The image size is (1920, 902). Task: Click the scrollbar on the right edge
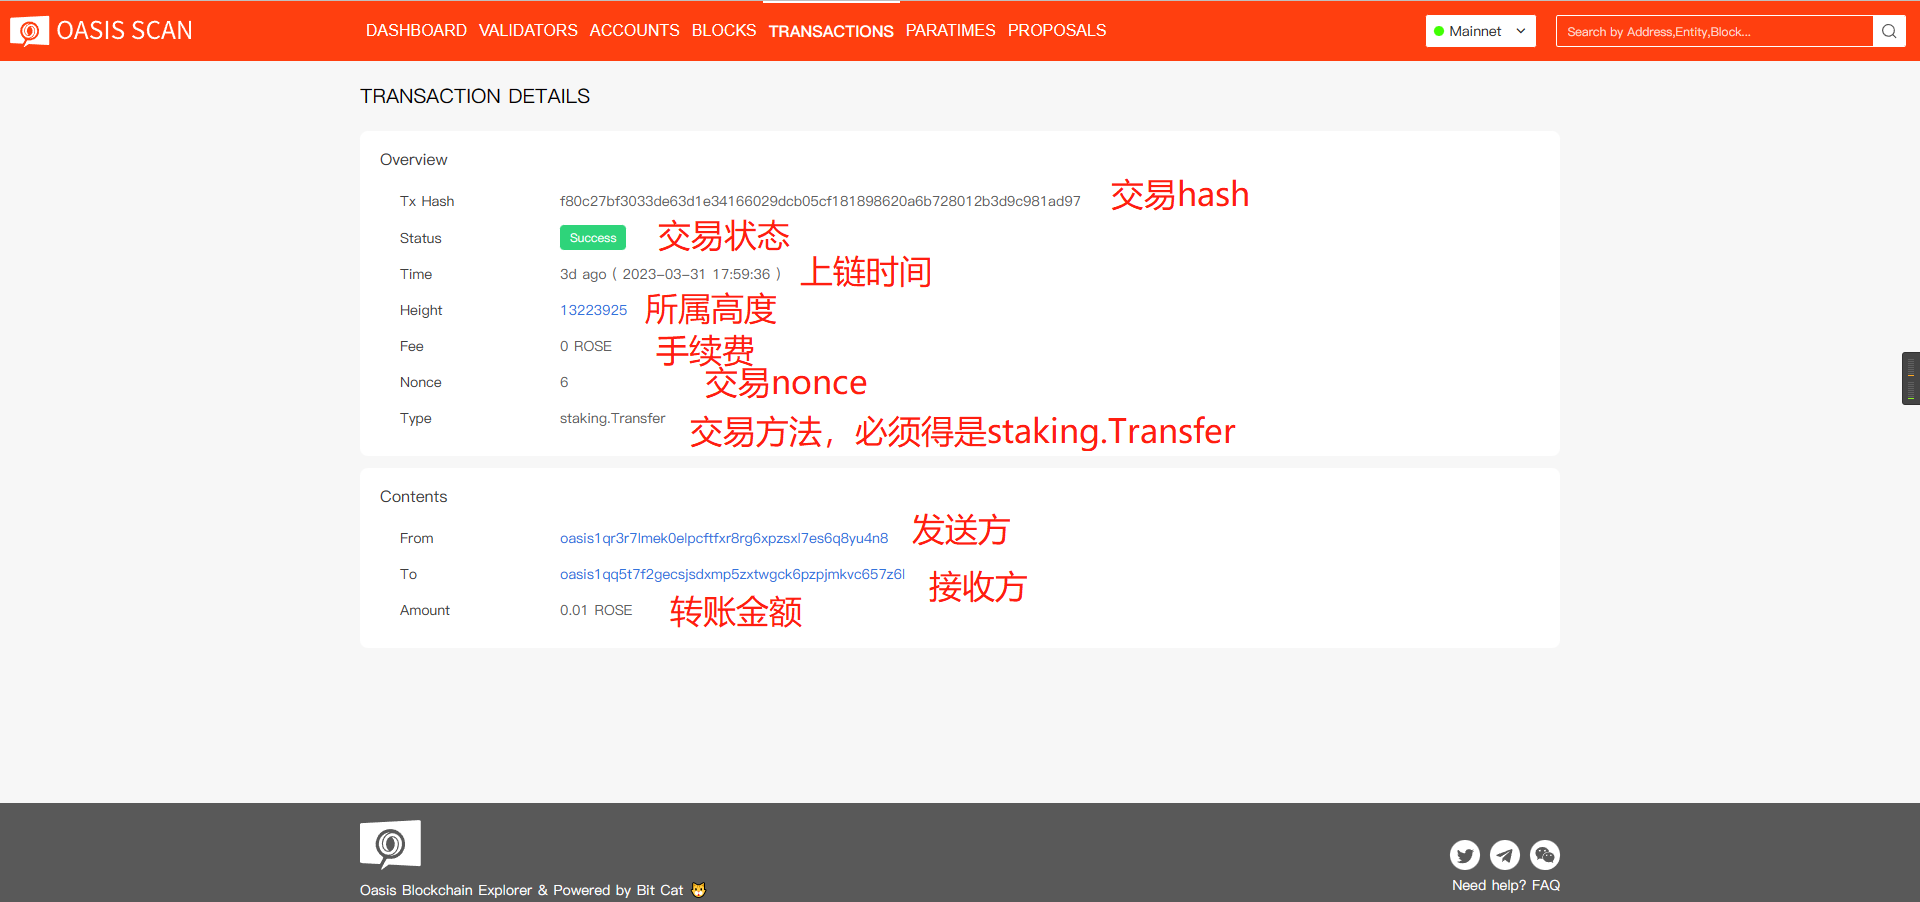(1911, 378)
